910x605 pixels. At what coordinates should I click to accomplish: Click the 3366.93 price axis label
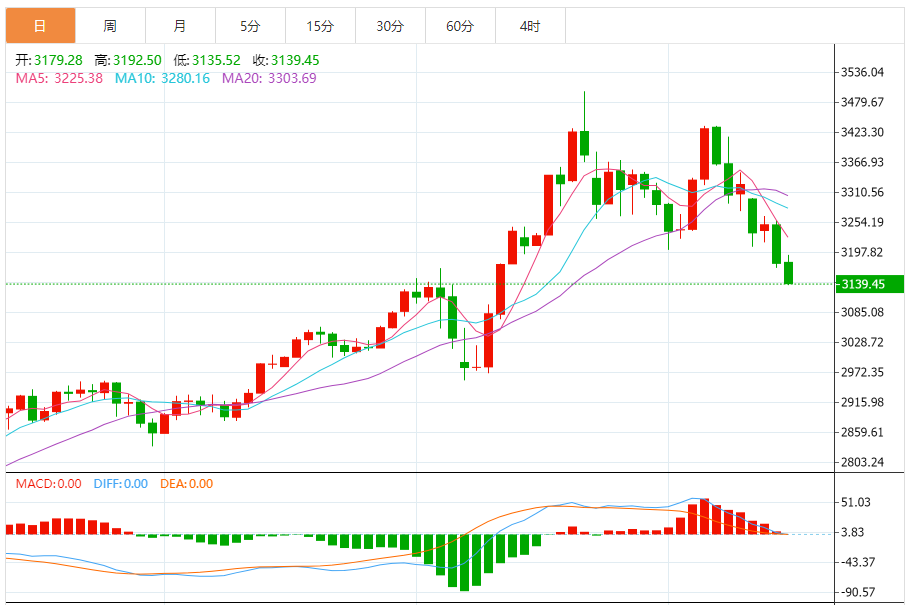point(862,162)
